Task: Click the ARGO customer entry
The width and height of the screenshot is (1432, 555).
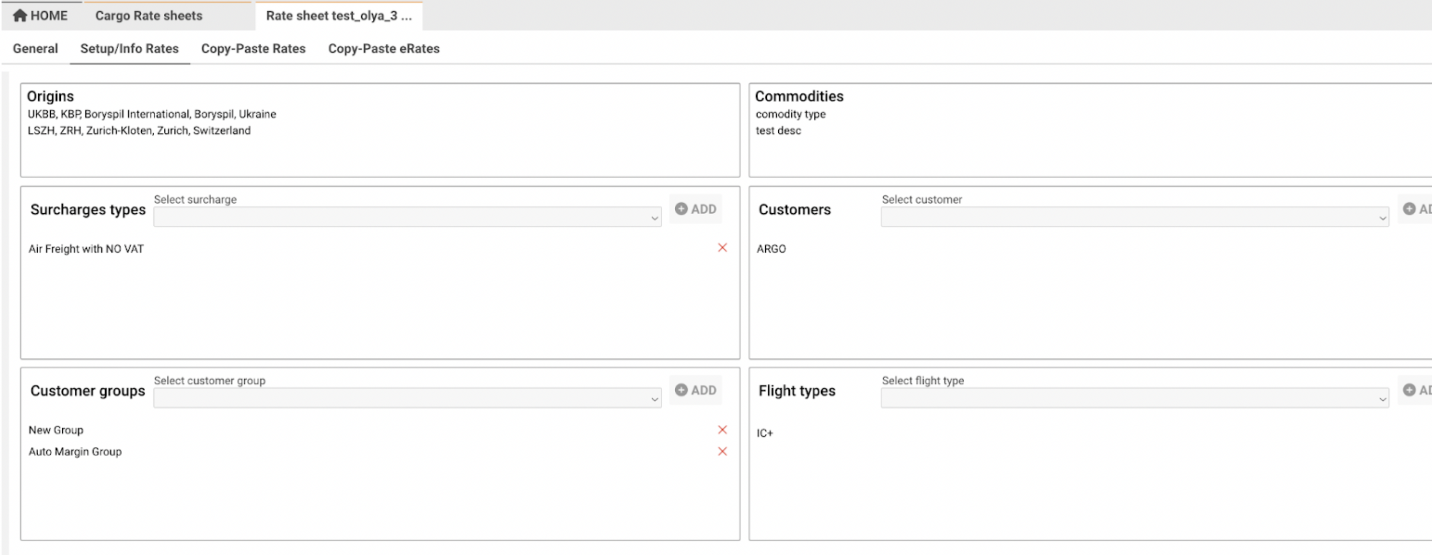Action: (x=771, y=249)
